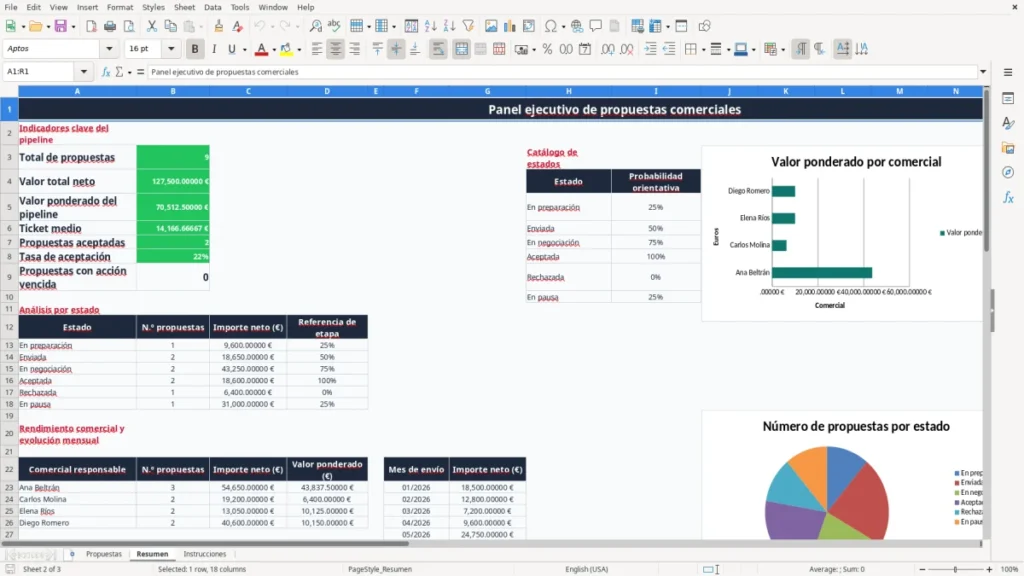This screenshot has height=576, width=1024.
Task: Click the Insert Hyperlink globe icon
Action: [x=577, y=26]
